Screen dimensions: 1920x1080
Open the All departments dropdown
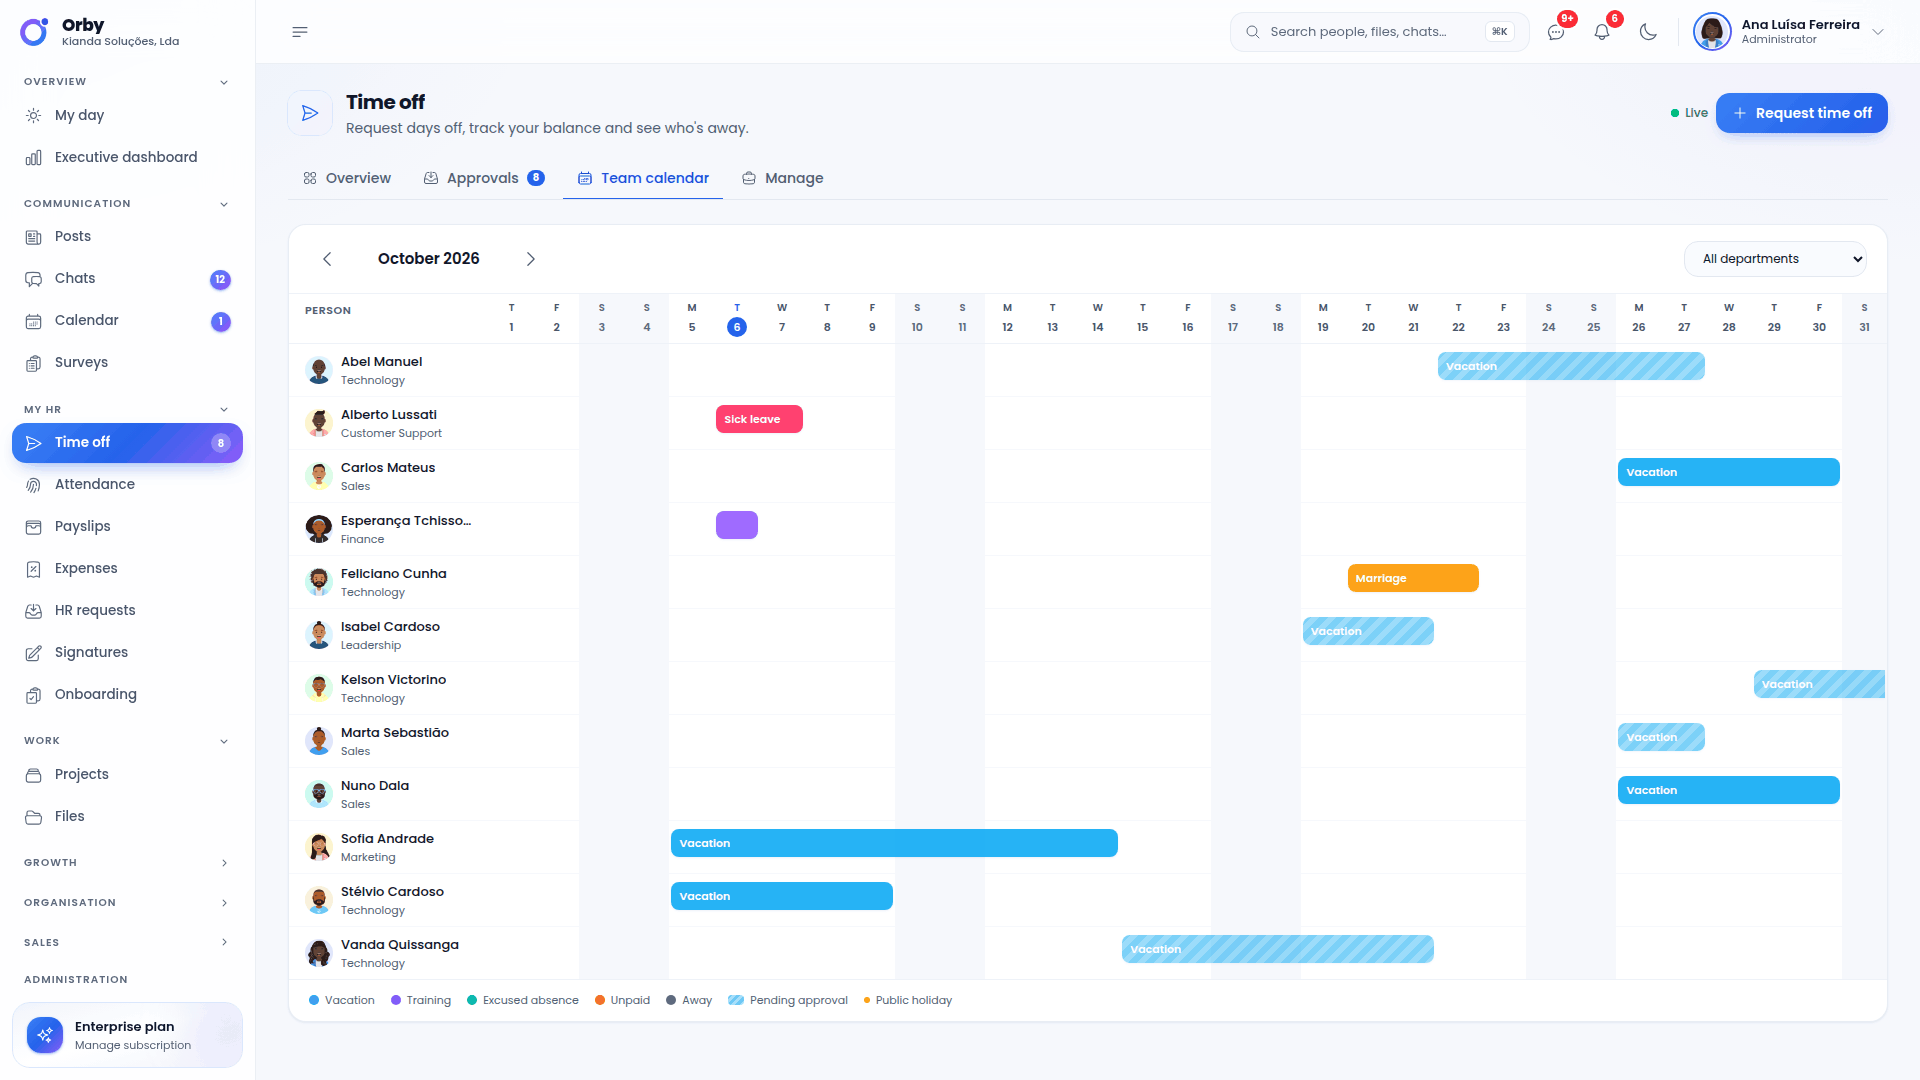point(1775,259)
